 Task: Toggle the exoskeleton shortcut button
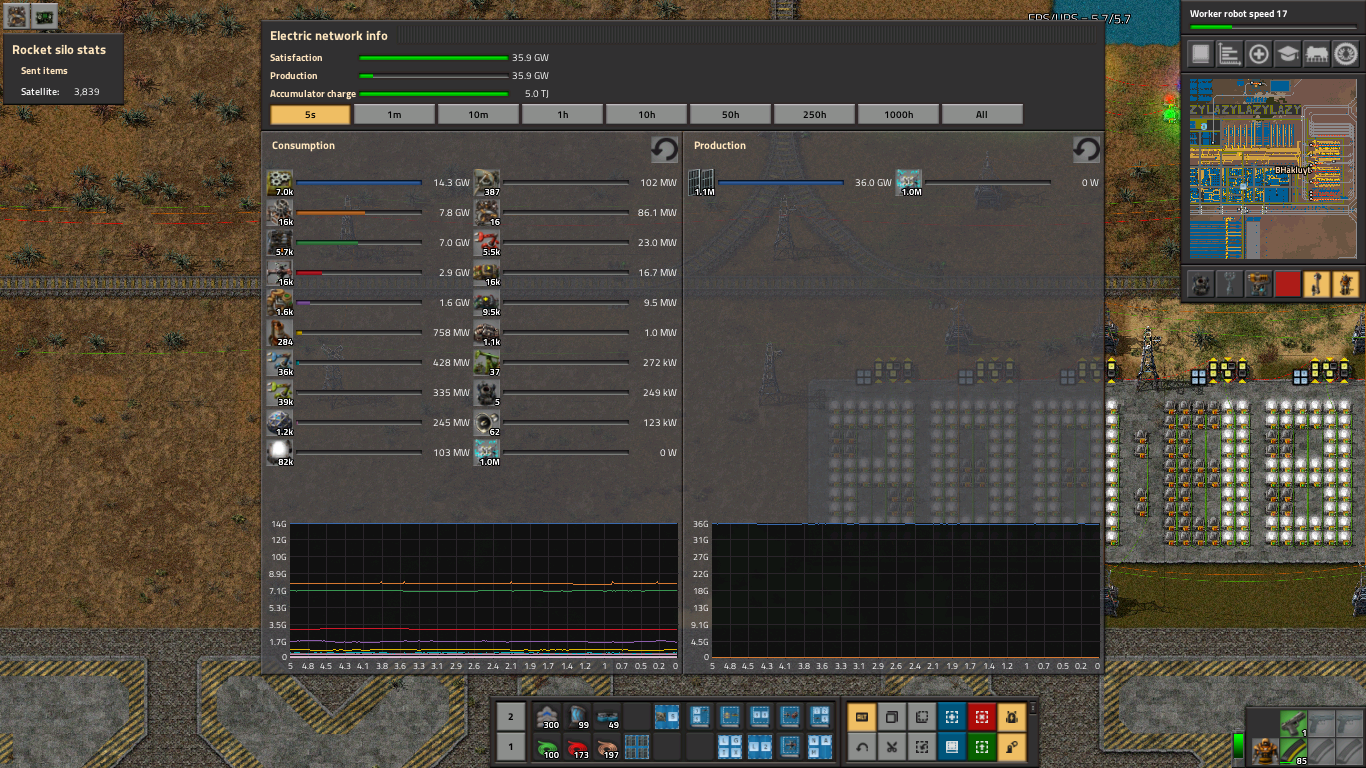point(1010,746)
